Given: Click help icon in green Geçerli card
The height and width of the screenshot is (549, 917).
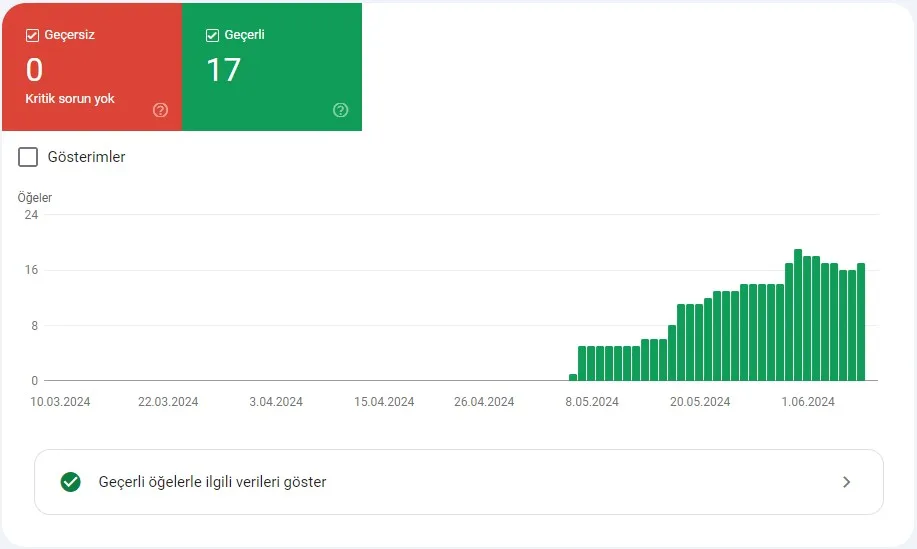Looking at the screenshot, I should 340,110.
